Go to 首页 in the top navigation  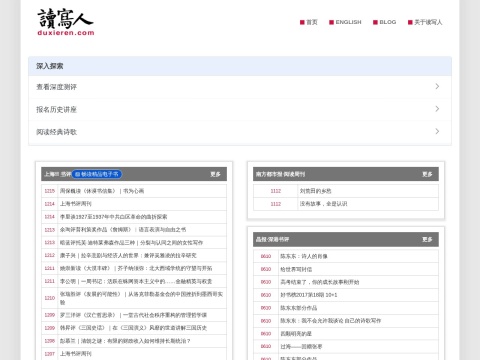[x=309, y=22]
